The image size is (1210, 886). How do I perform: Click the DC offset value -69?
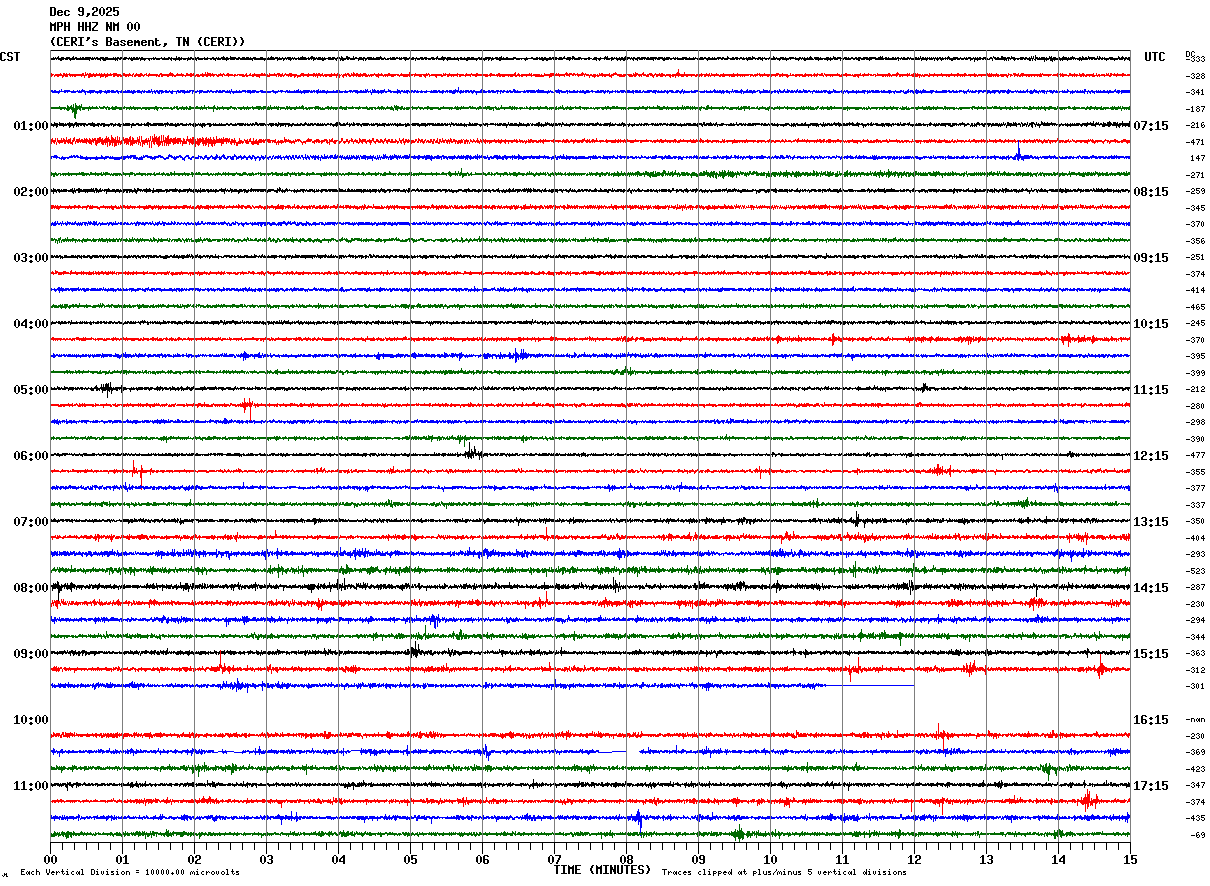click(1197, 835)
